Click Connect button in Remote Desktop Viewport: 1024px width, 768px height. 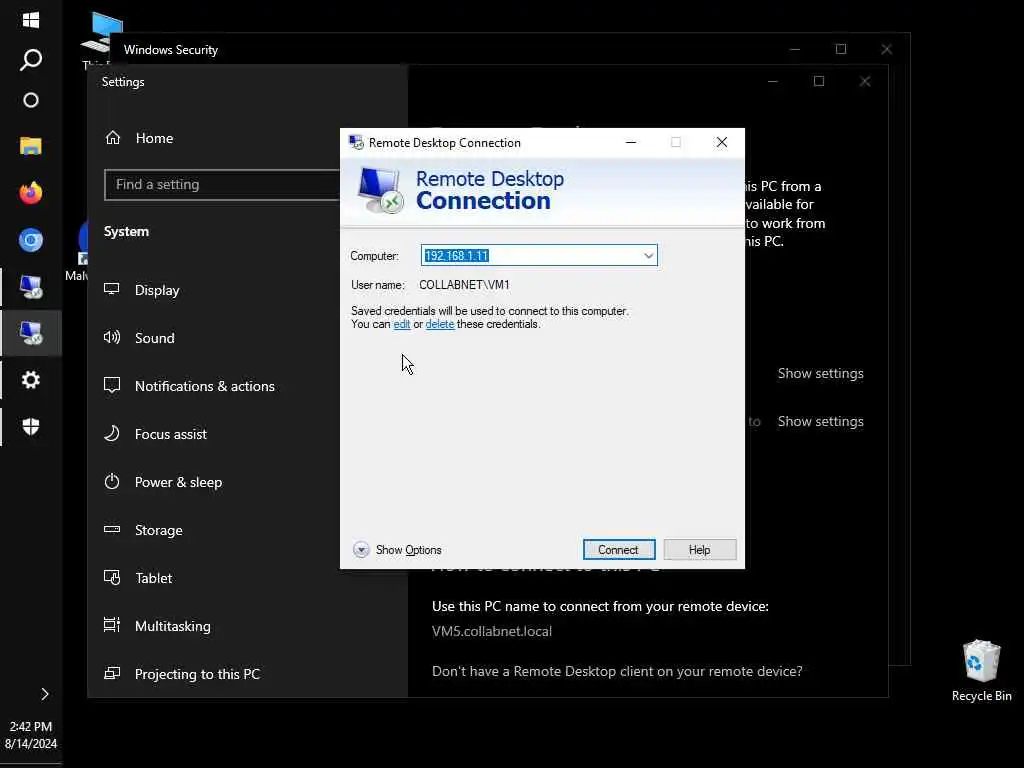618,550
